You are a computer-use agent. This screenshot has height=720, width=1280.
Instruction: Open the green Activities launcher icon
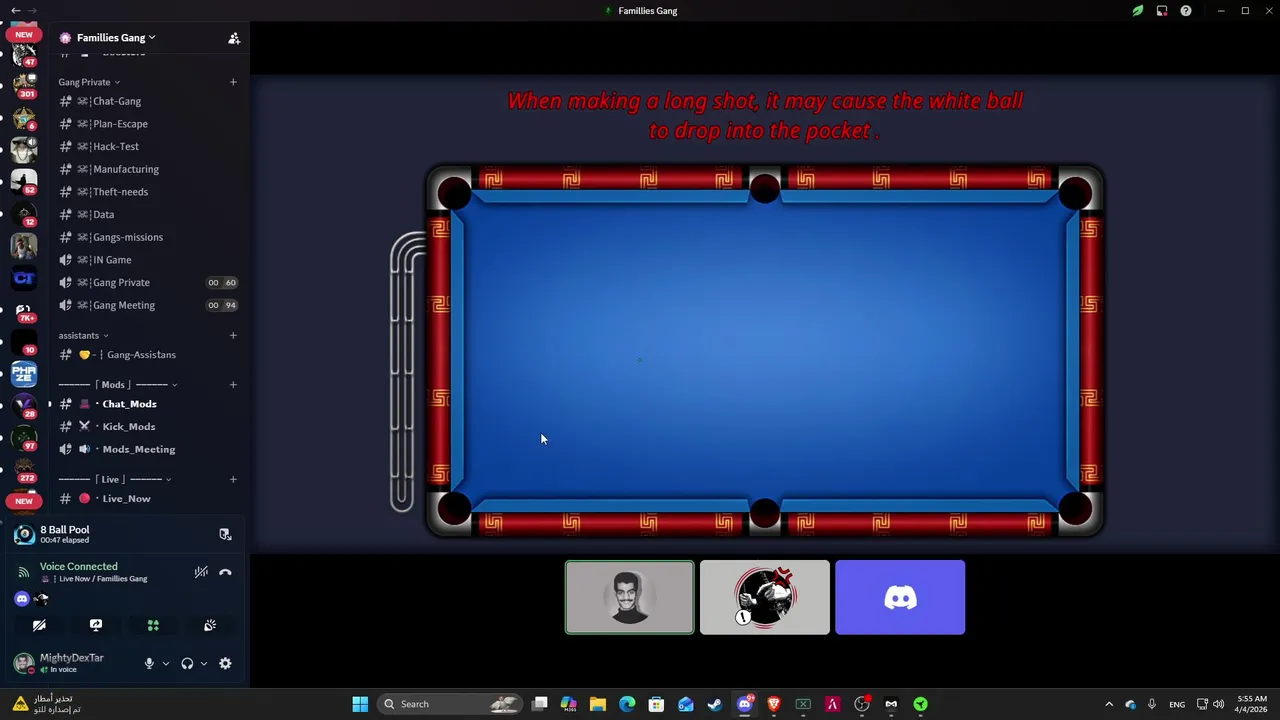[153, 625]
